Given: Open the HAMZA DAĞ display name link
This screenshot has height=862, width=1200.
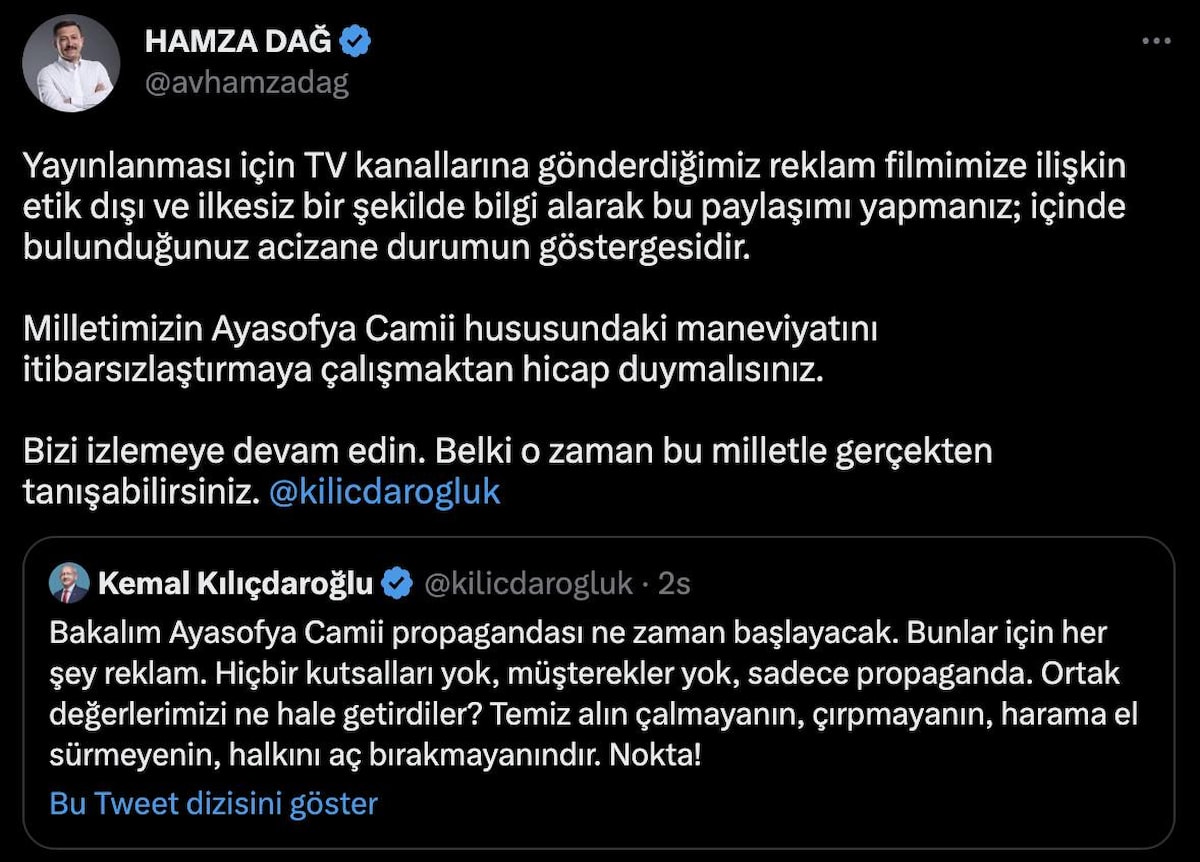Looking at the screenshot, I should (238, 41).
